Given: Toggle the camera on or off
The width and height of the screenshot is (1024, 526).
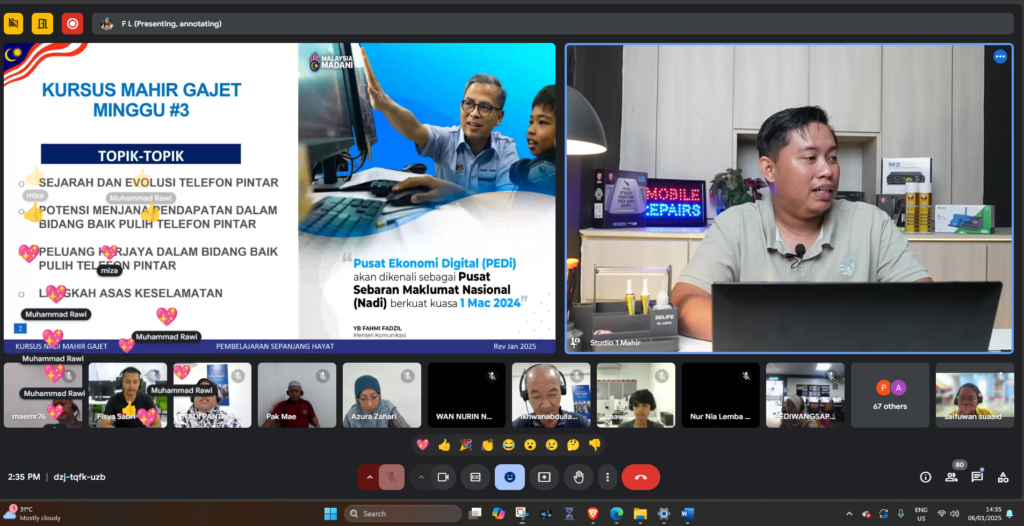Looking at the screenshot, I should (x=443, y=477).
